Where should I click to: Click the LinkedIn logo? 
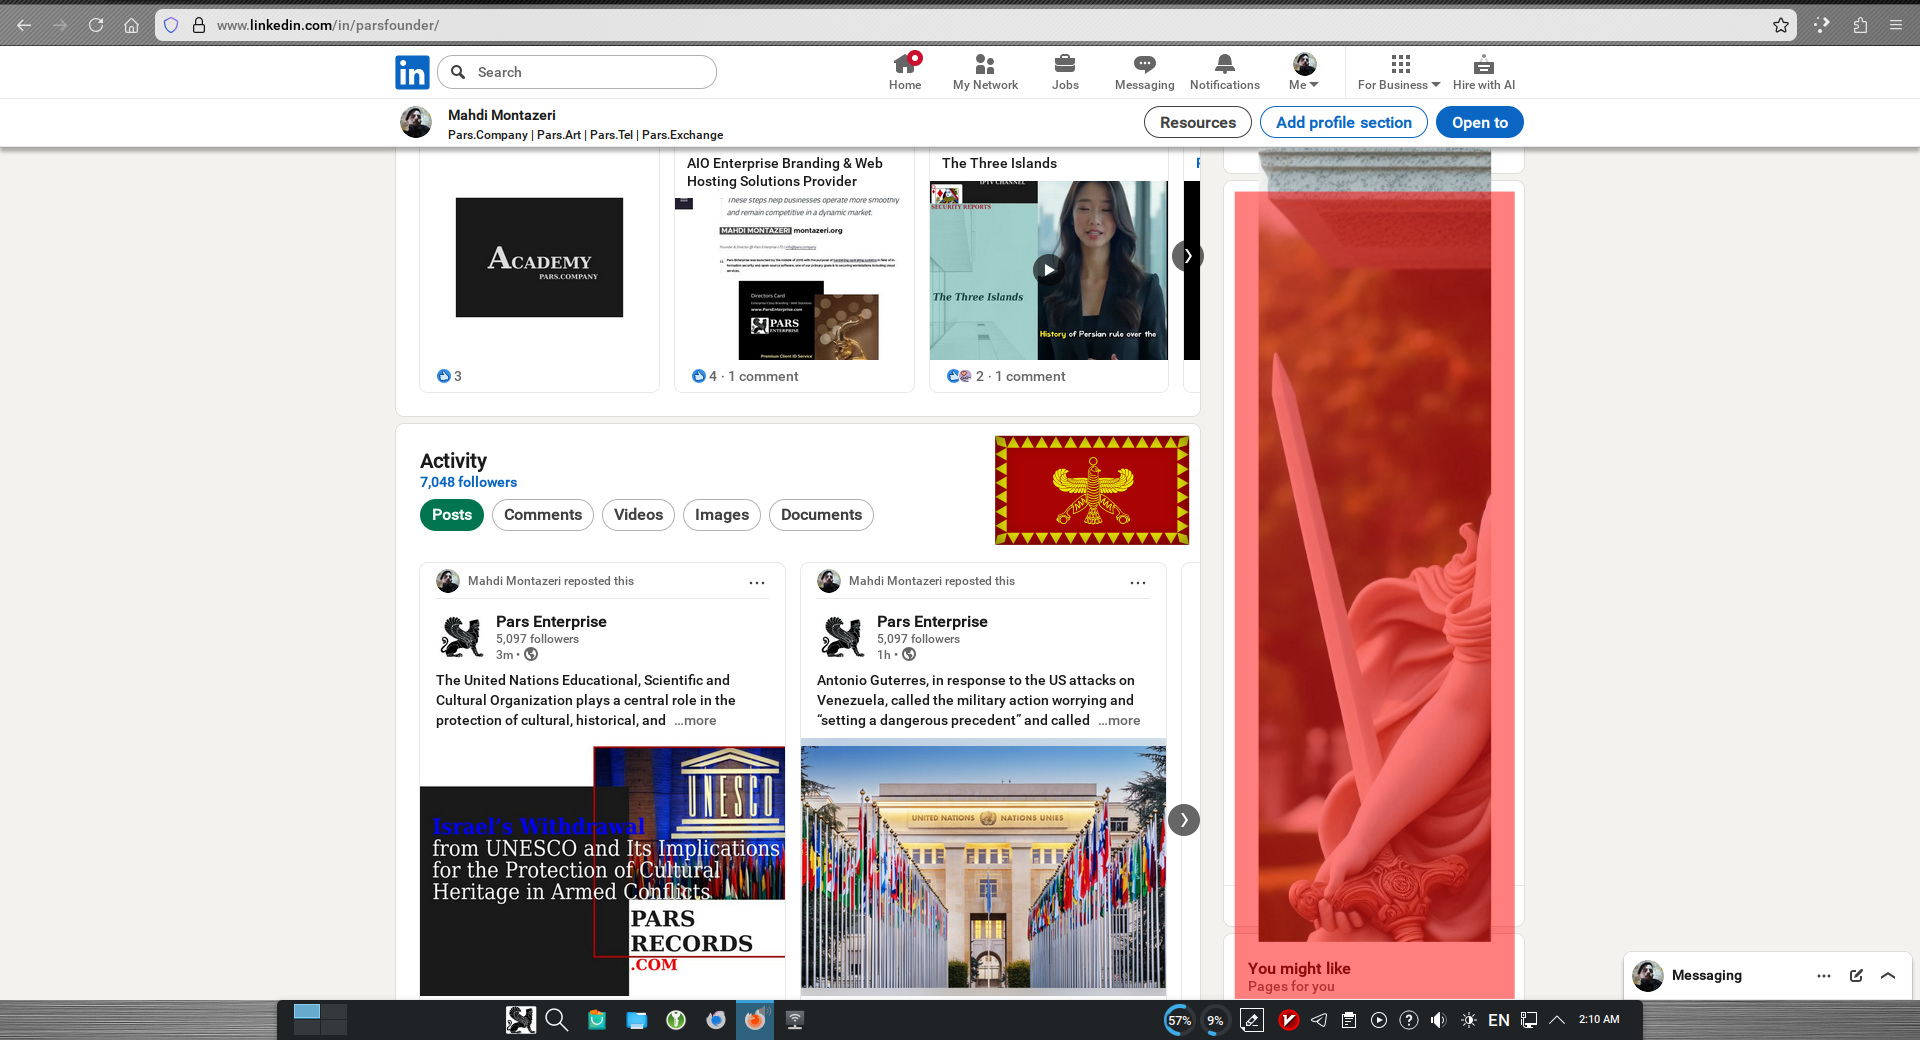click(x=412, y=72)
